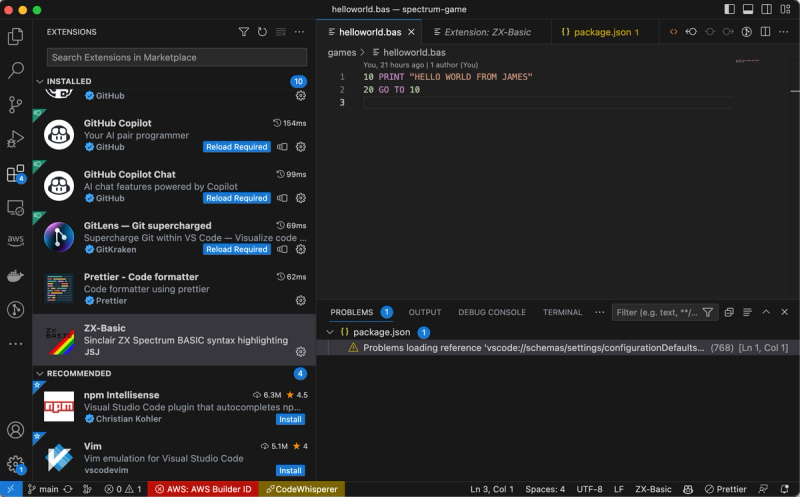
Task: Collapse all problems in panel
Action: [x=729, y=312]
